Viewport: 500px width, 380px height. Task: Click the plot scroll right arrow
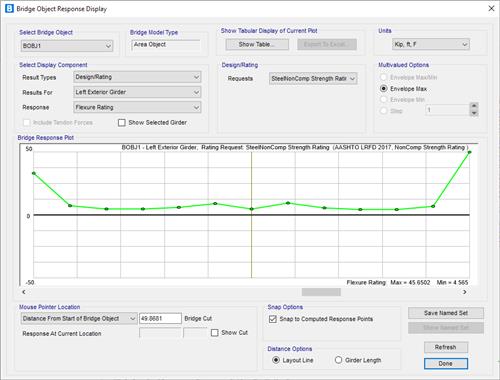[x=465, y=292]
